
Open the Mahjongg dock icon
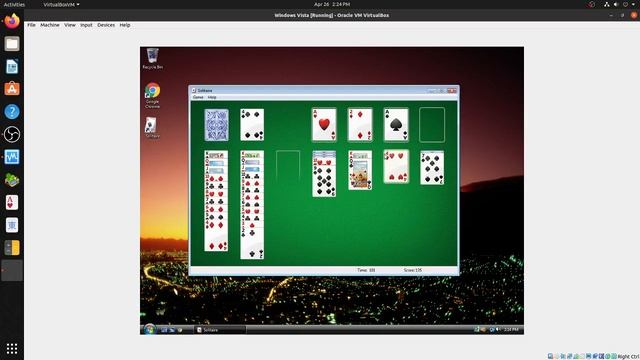point(12,225)
